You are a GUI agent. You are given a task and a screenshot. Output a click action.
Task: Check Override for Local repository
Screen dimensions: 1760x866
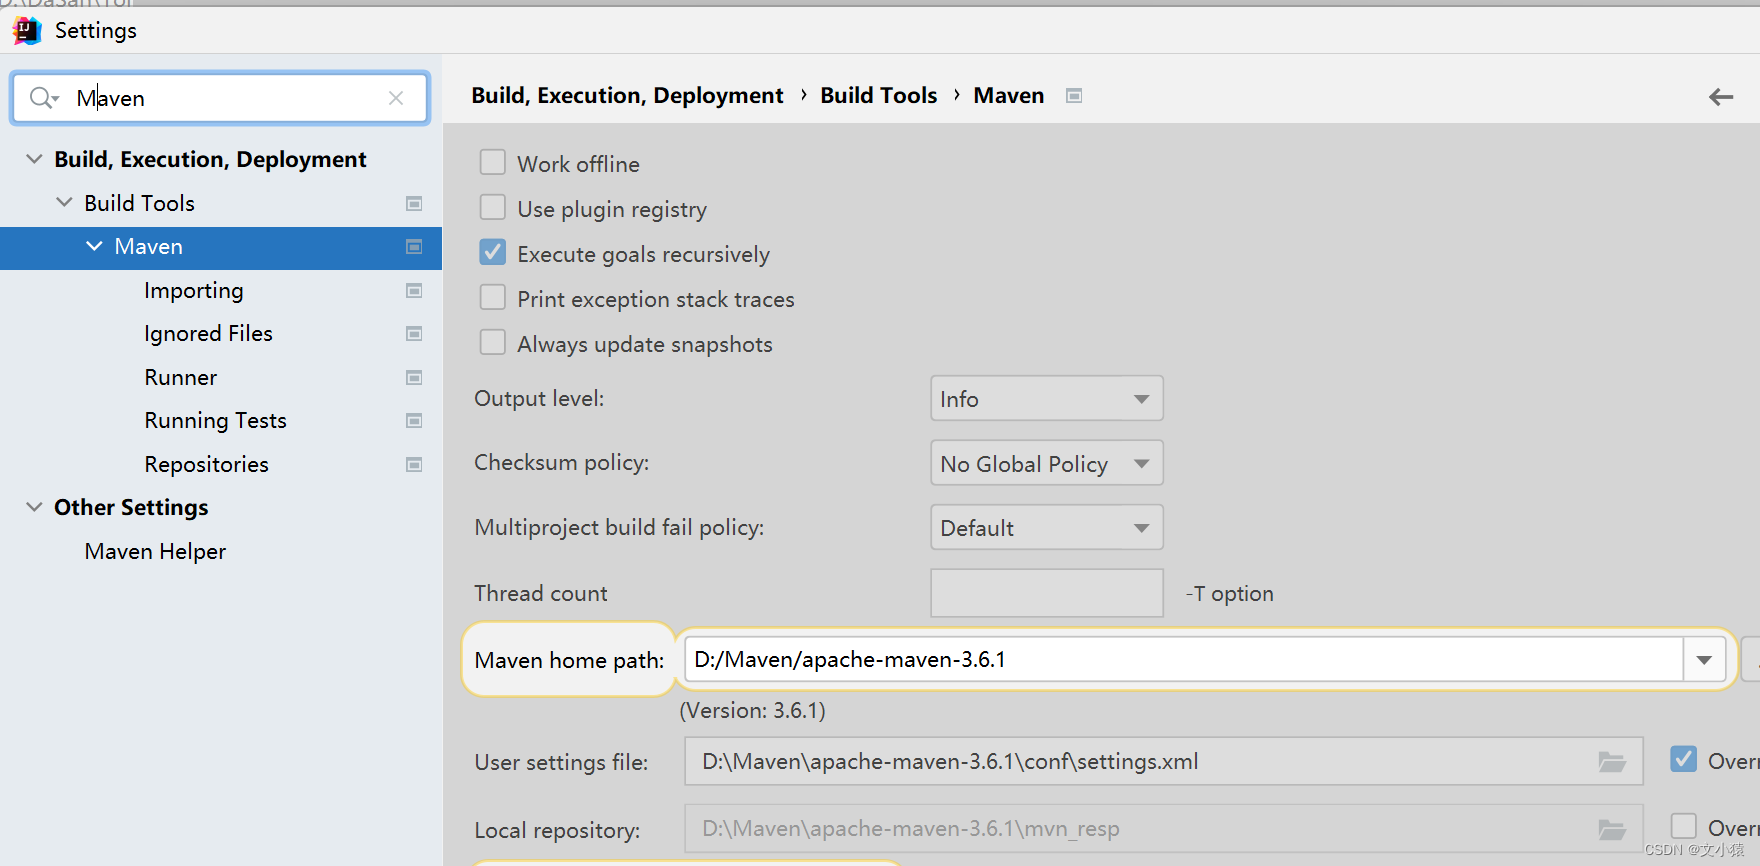click(1684, 826)
